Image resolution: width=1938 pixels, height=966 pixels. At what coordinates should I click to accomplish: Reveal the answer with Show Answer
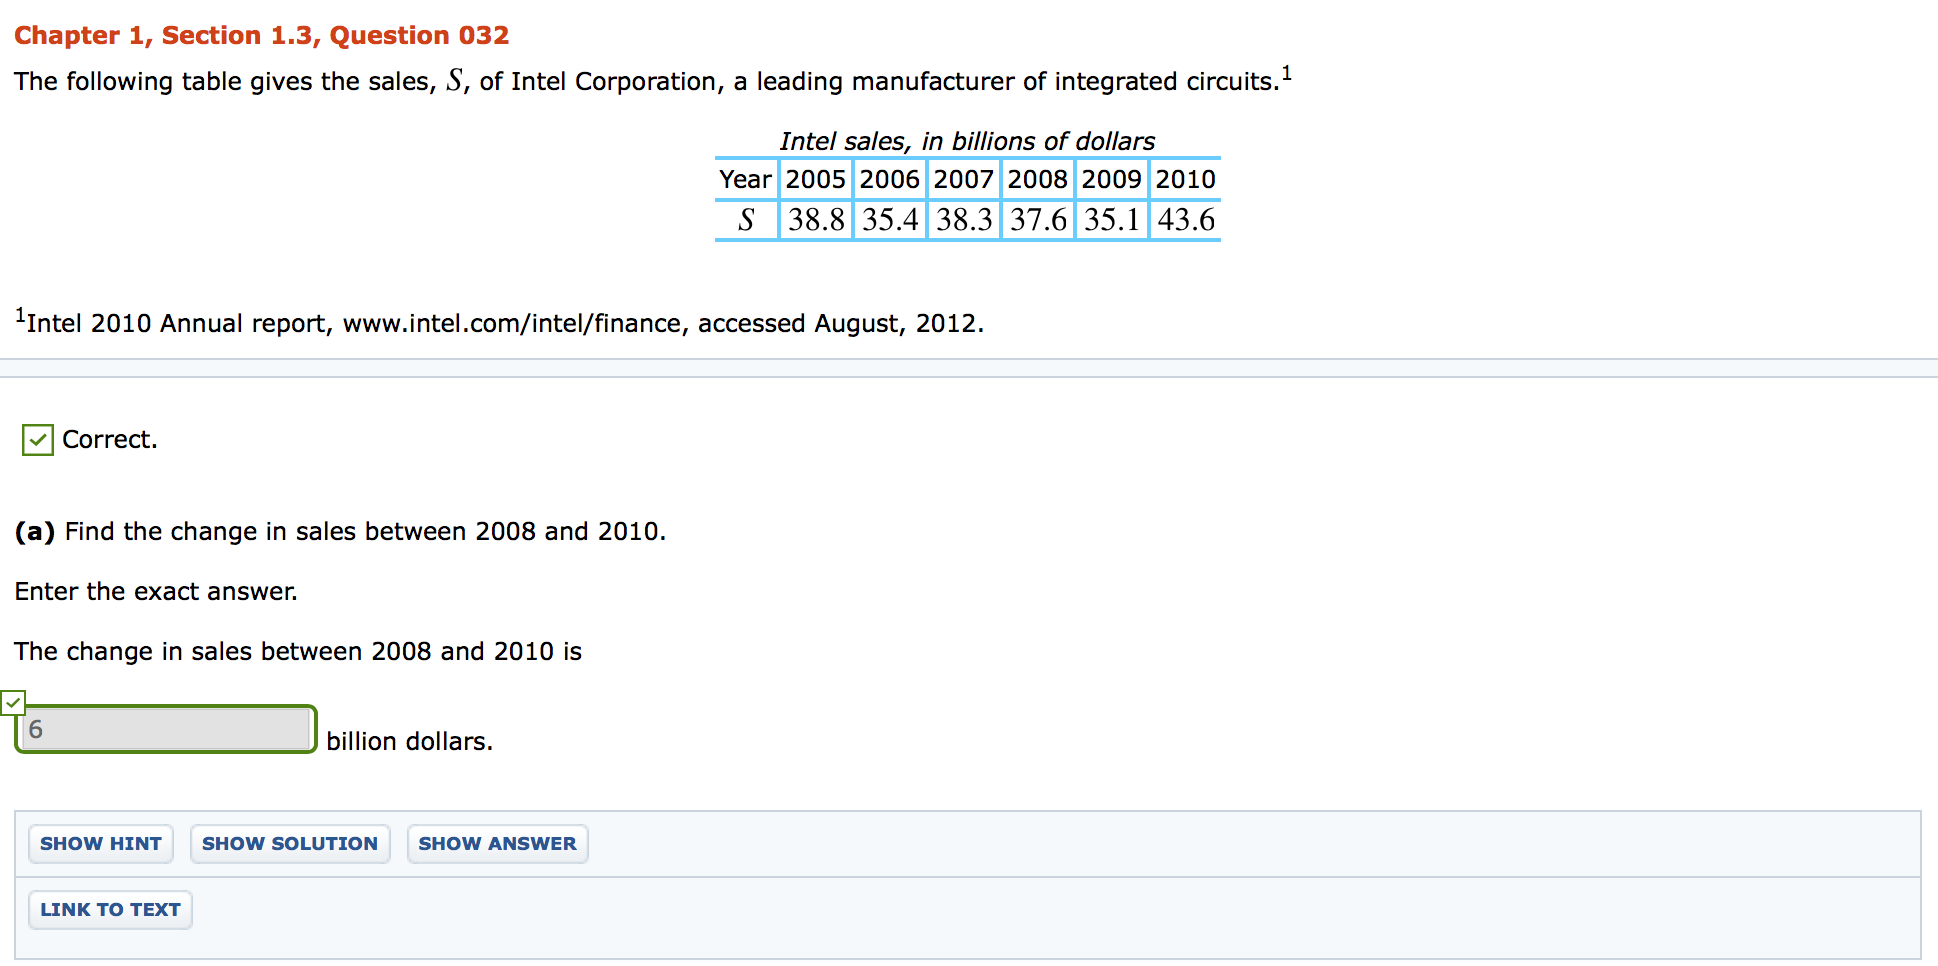(497, 844)
